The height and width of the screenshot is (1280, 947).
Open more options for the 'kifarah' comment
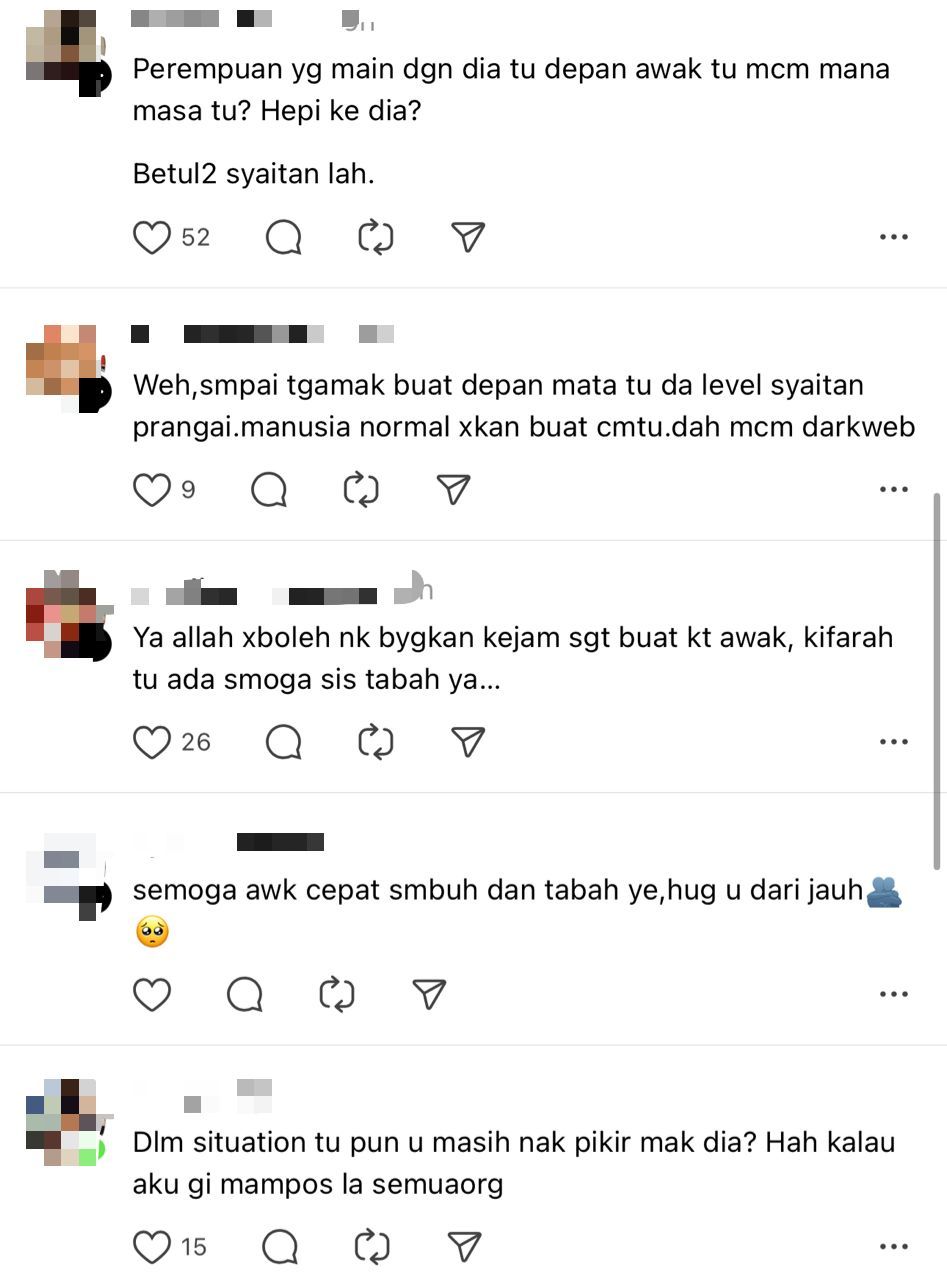coord(893,742)
